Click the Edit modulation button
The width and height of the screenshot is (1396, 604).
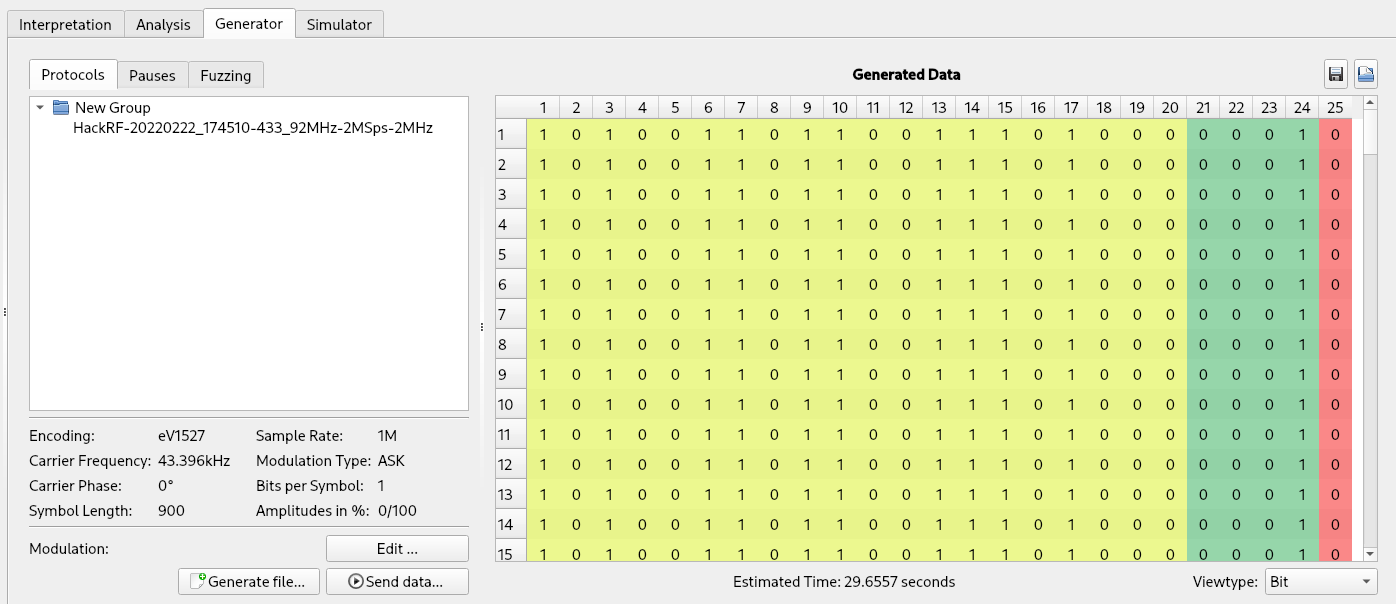[397, 549]
